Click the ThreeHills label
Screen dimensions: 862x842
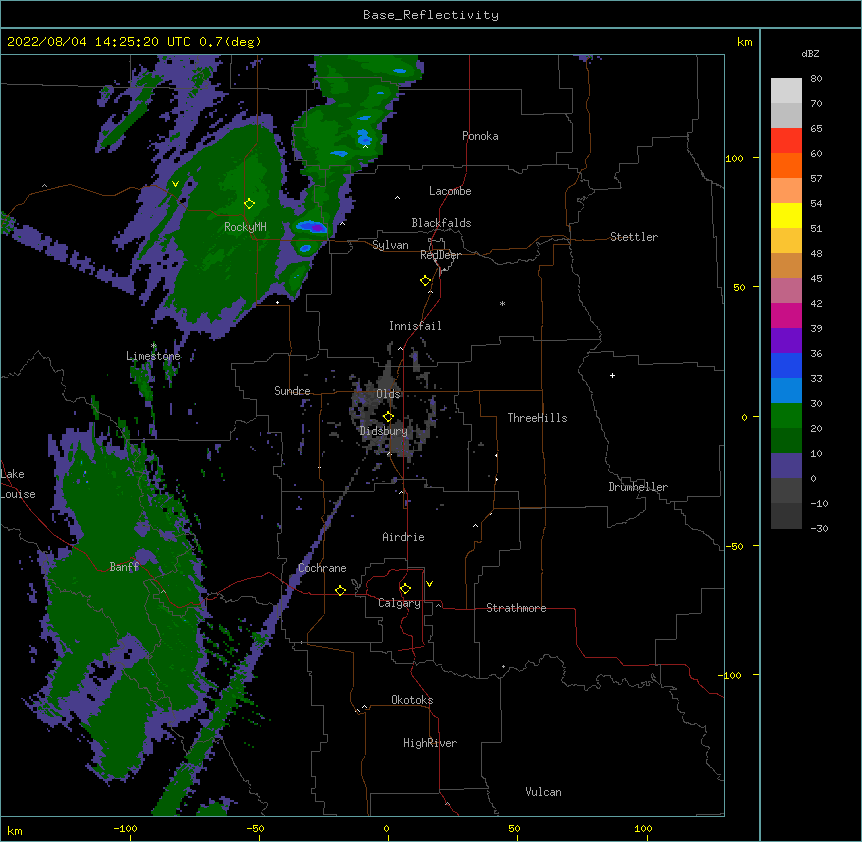pyautogui.click(x=537, y=418)
